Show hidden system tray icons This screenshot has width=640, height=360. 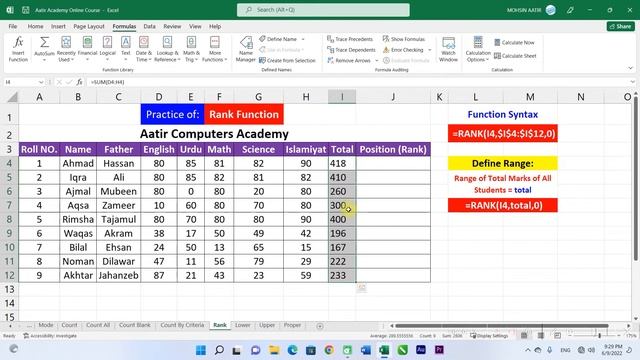click(528, 350)
